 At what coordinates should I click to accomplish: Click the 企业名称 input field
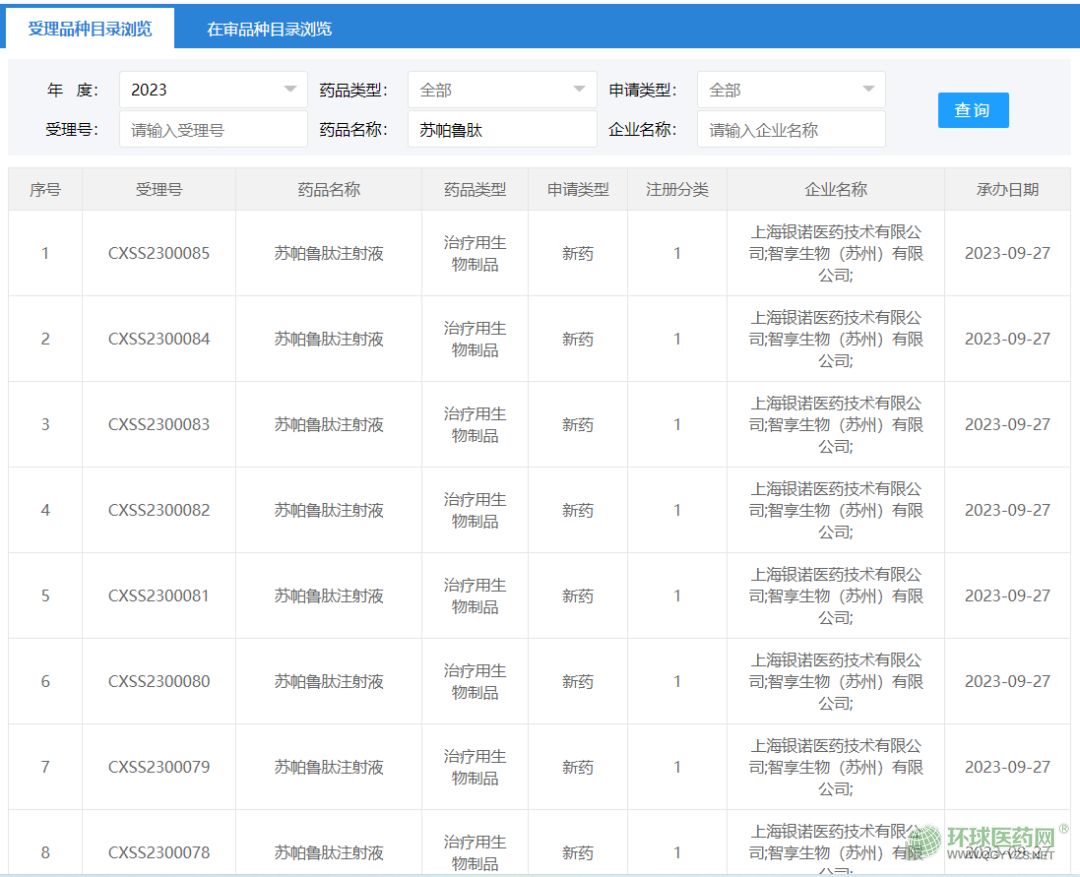[790, 130]
